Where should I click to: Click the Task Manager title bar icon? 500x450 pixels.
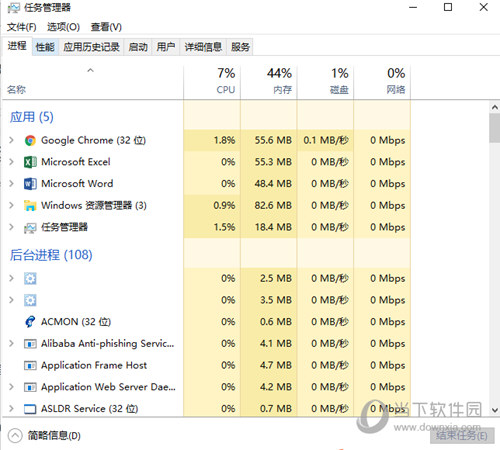coord(14,7)
